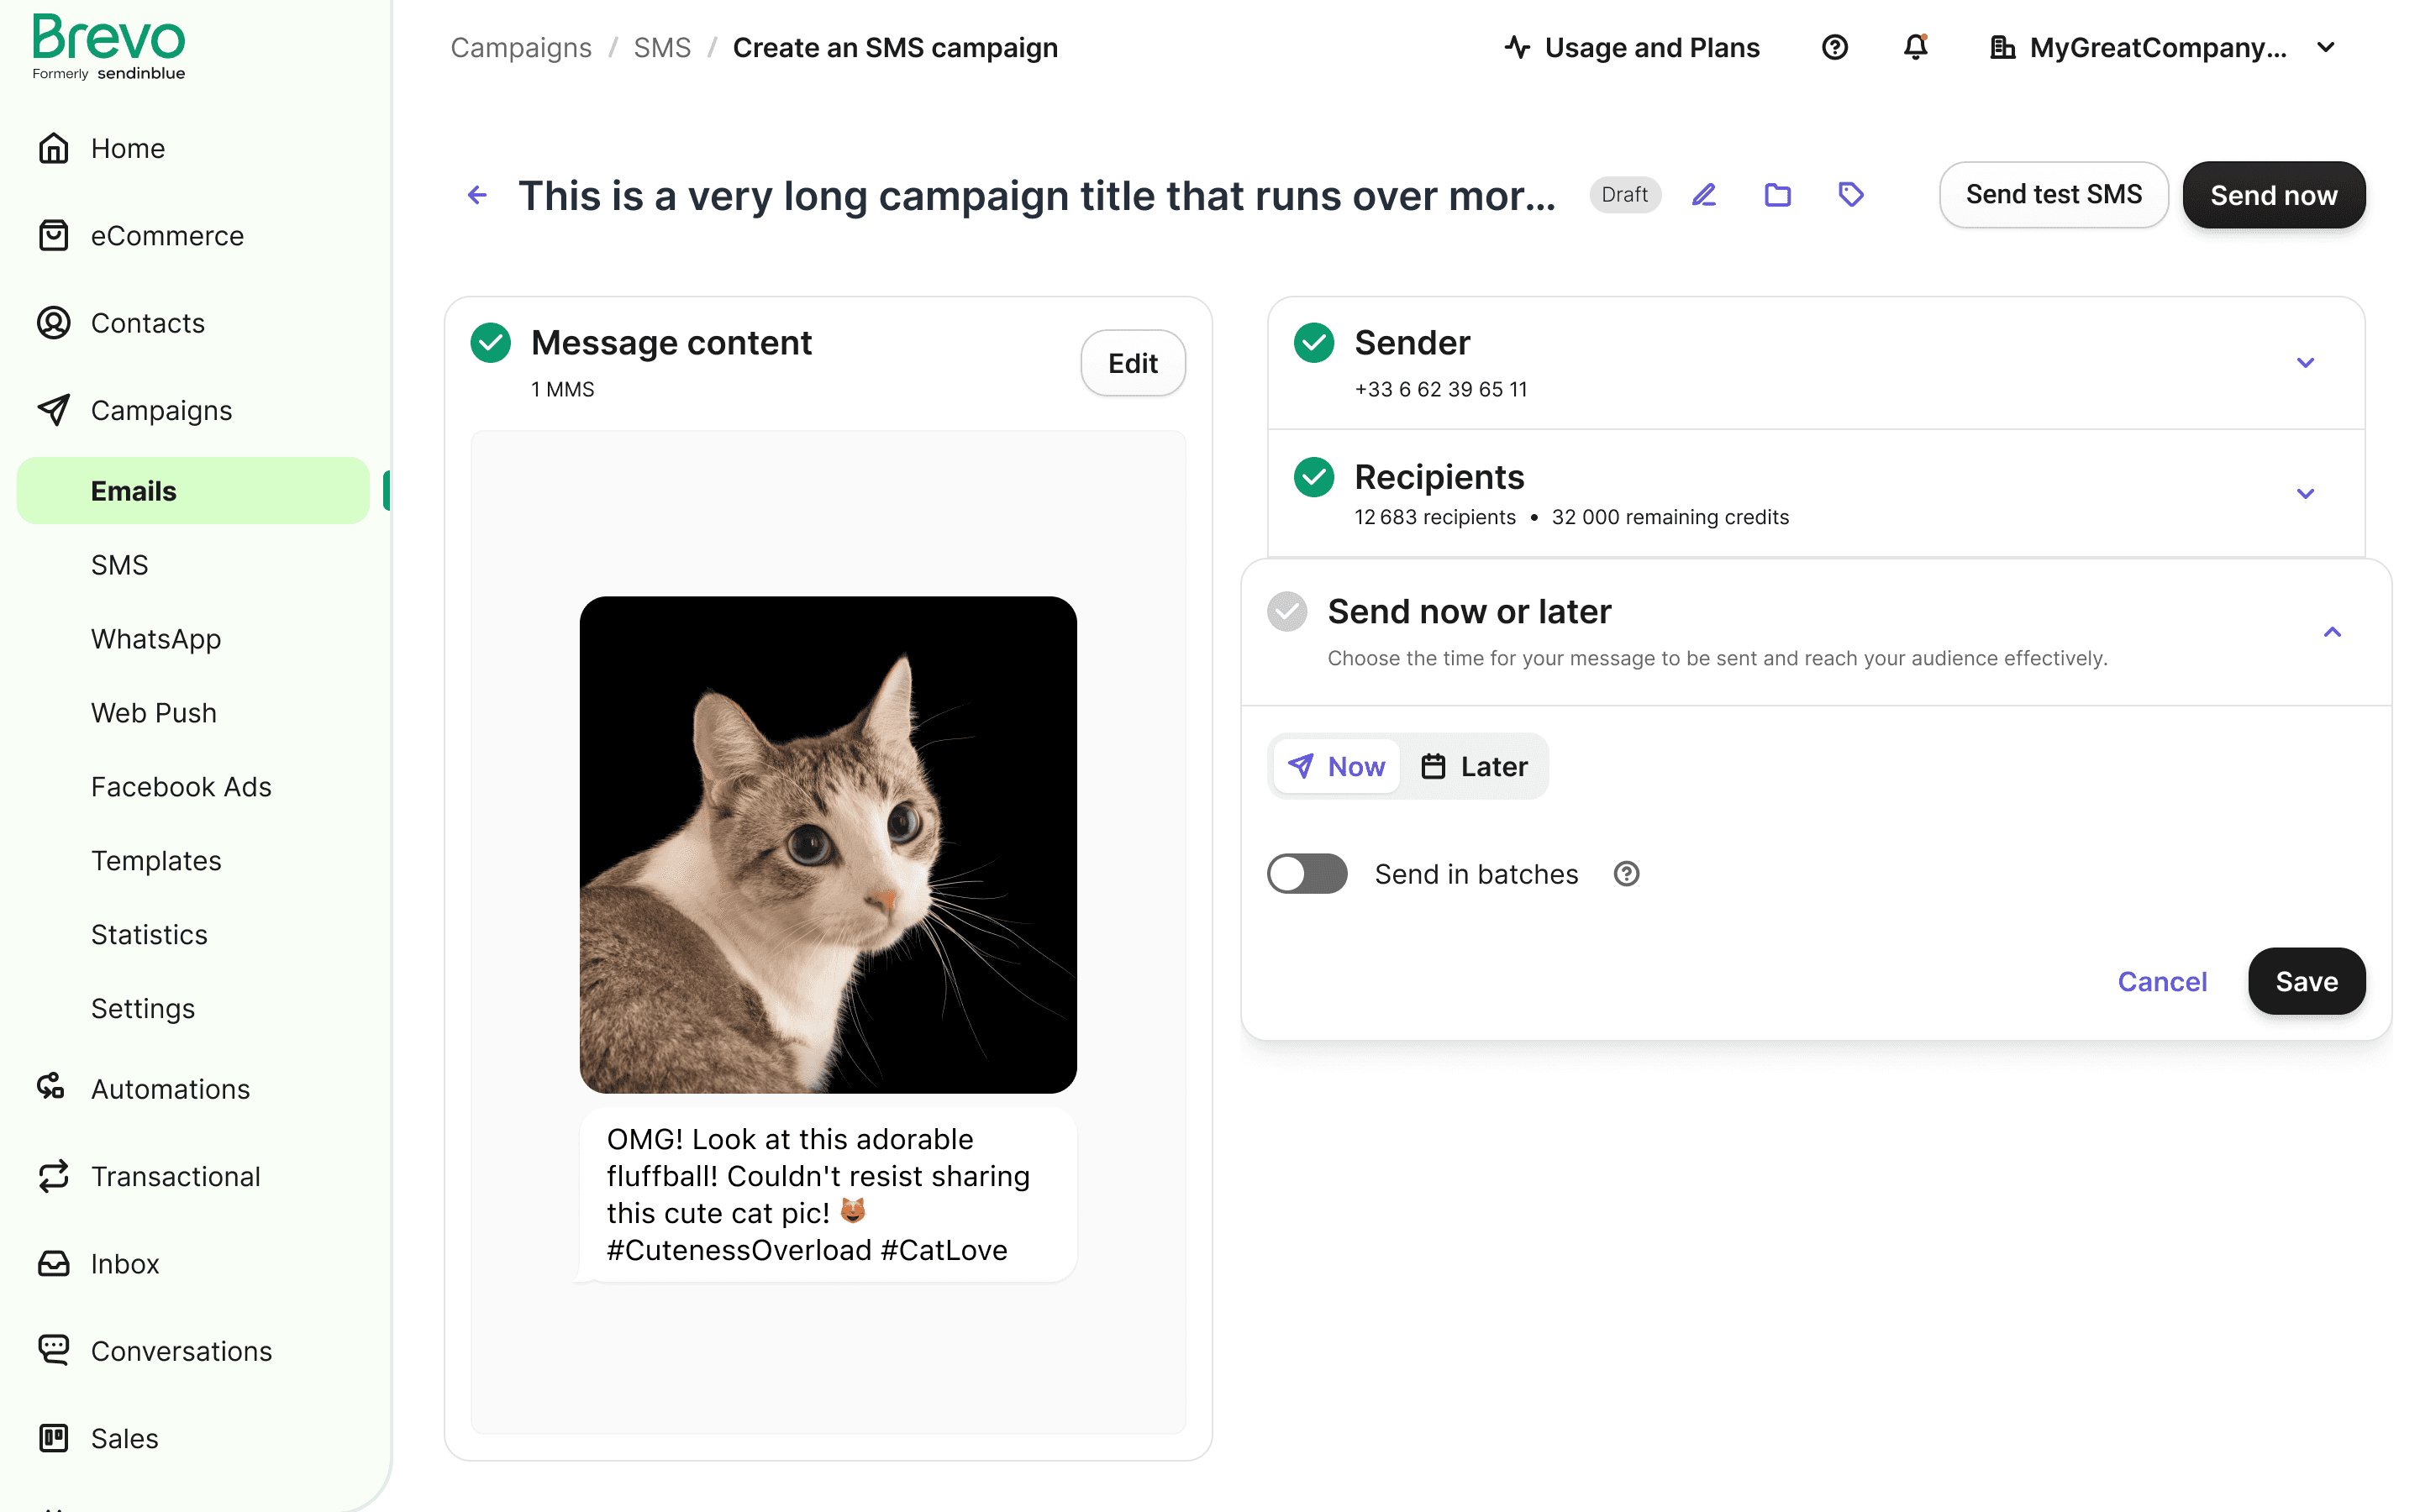Click the folder icon next to Draft
The height and width of the screenshot is (1512, 2420).
(x=1777, y=195)
